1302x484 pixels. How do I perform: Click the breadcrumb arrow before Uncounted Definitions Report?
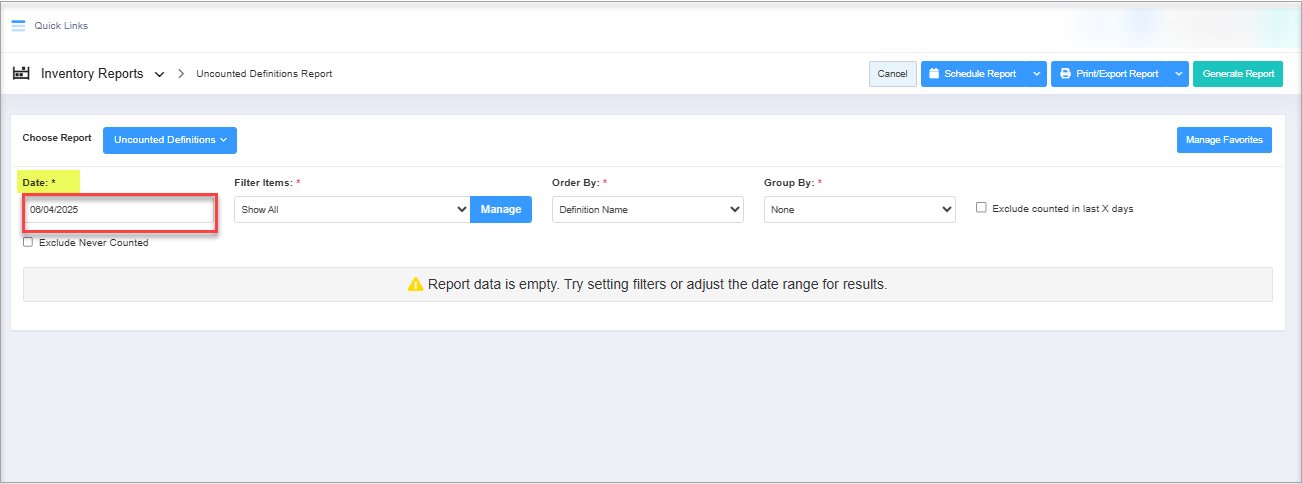pyautogui.click(x=181, y=74)
